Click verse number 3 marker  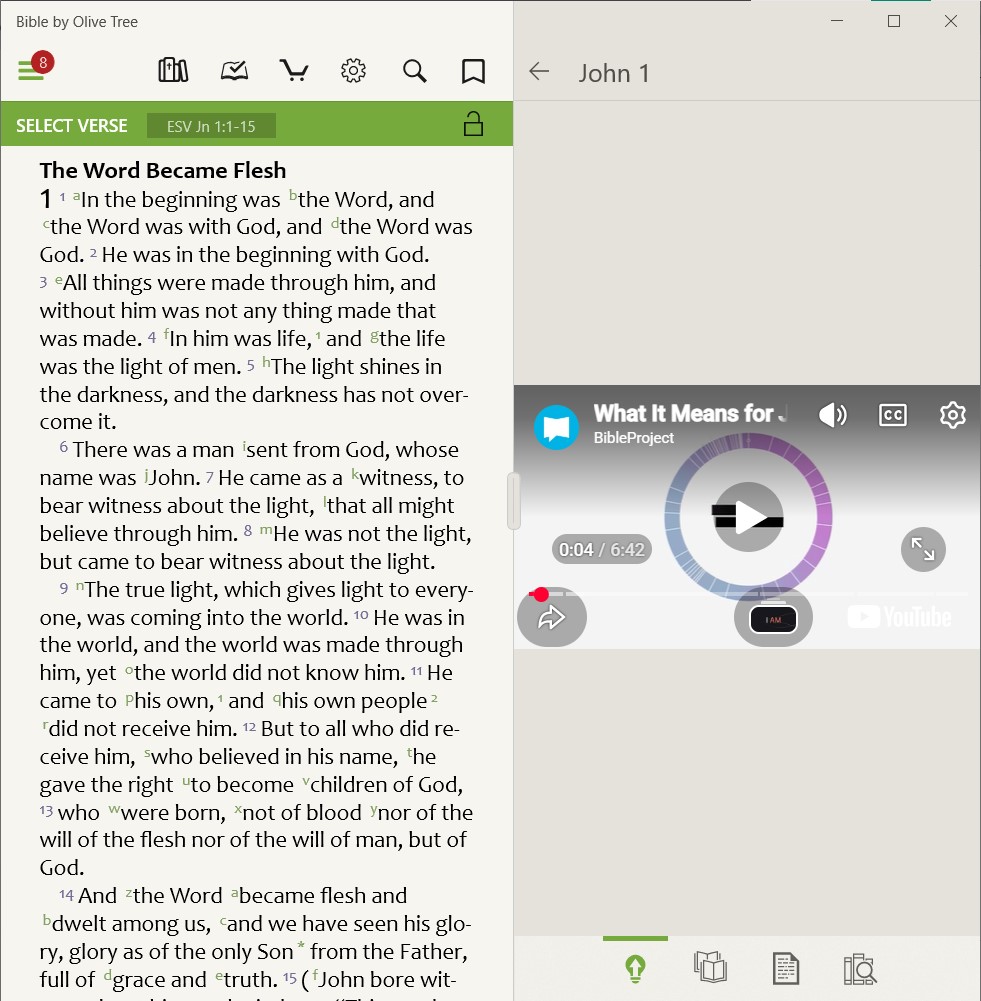(x=43, y=282)
